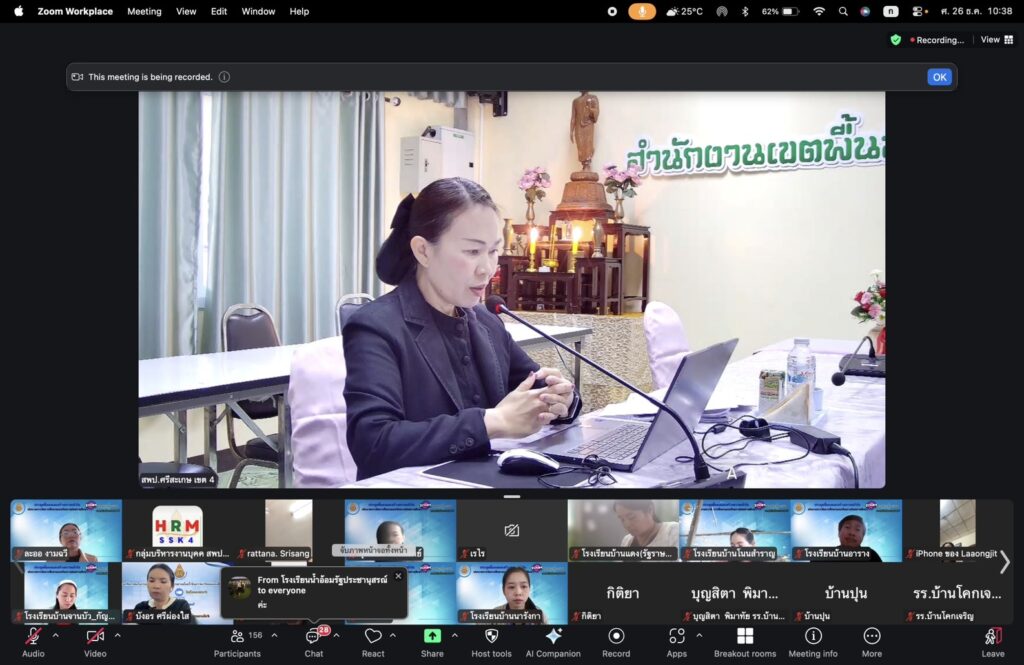Click the Apps icon

coord(677,637)
